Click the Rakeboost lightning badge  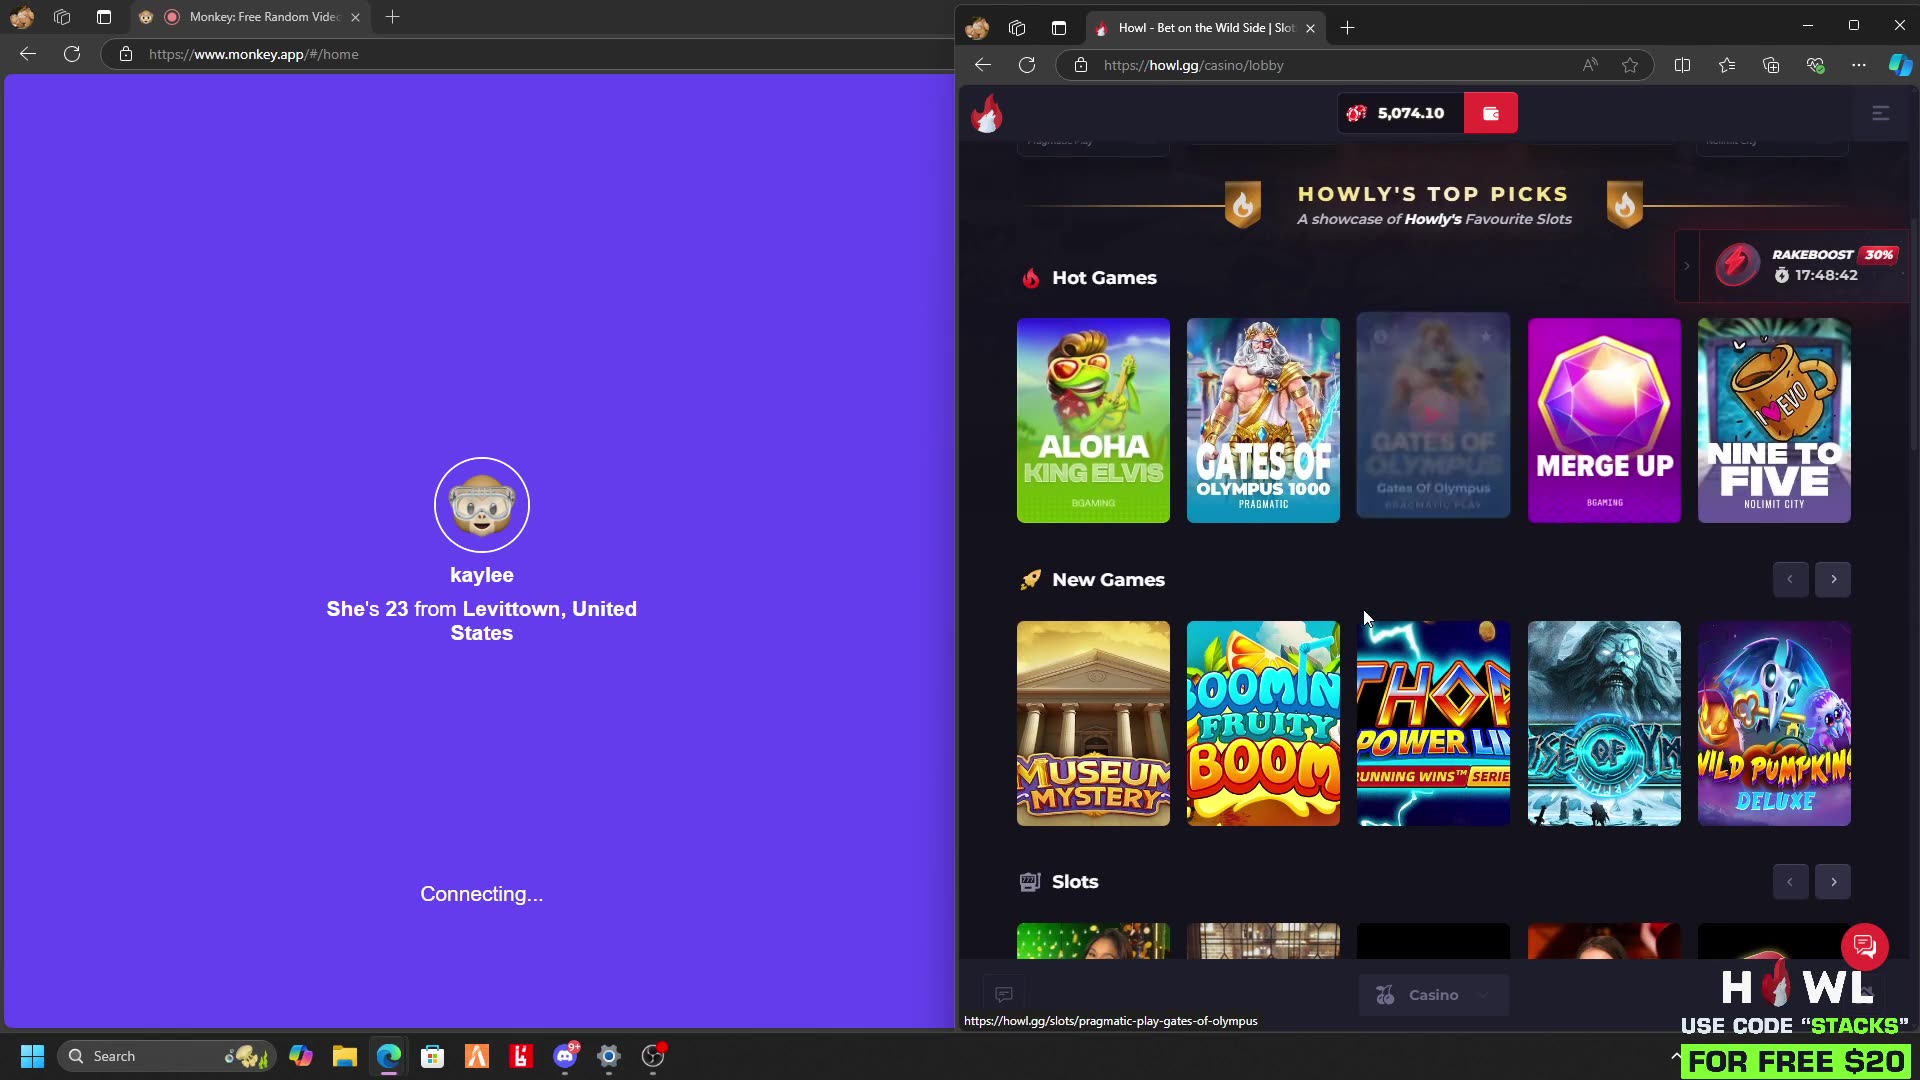pos(1737,265)
